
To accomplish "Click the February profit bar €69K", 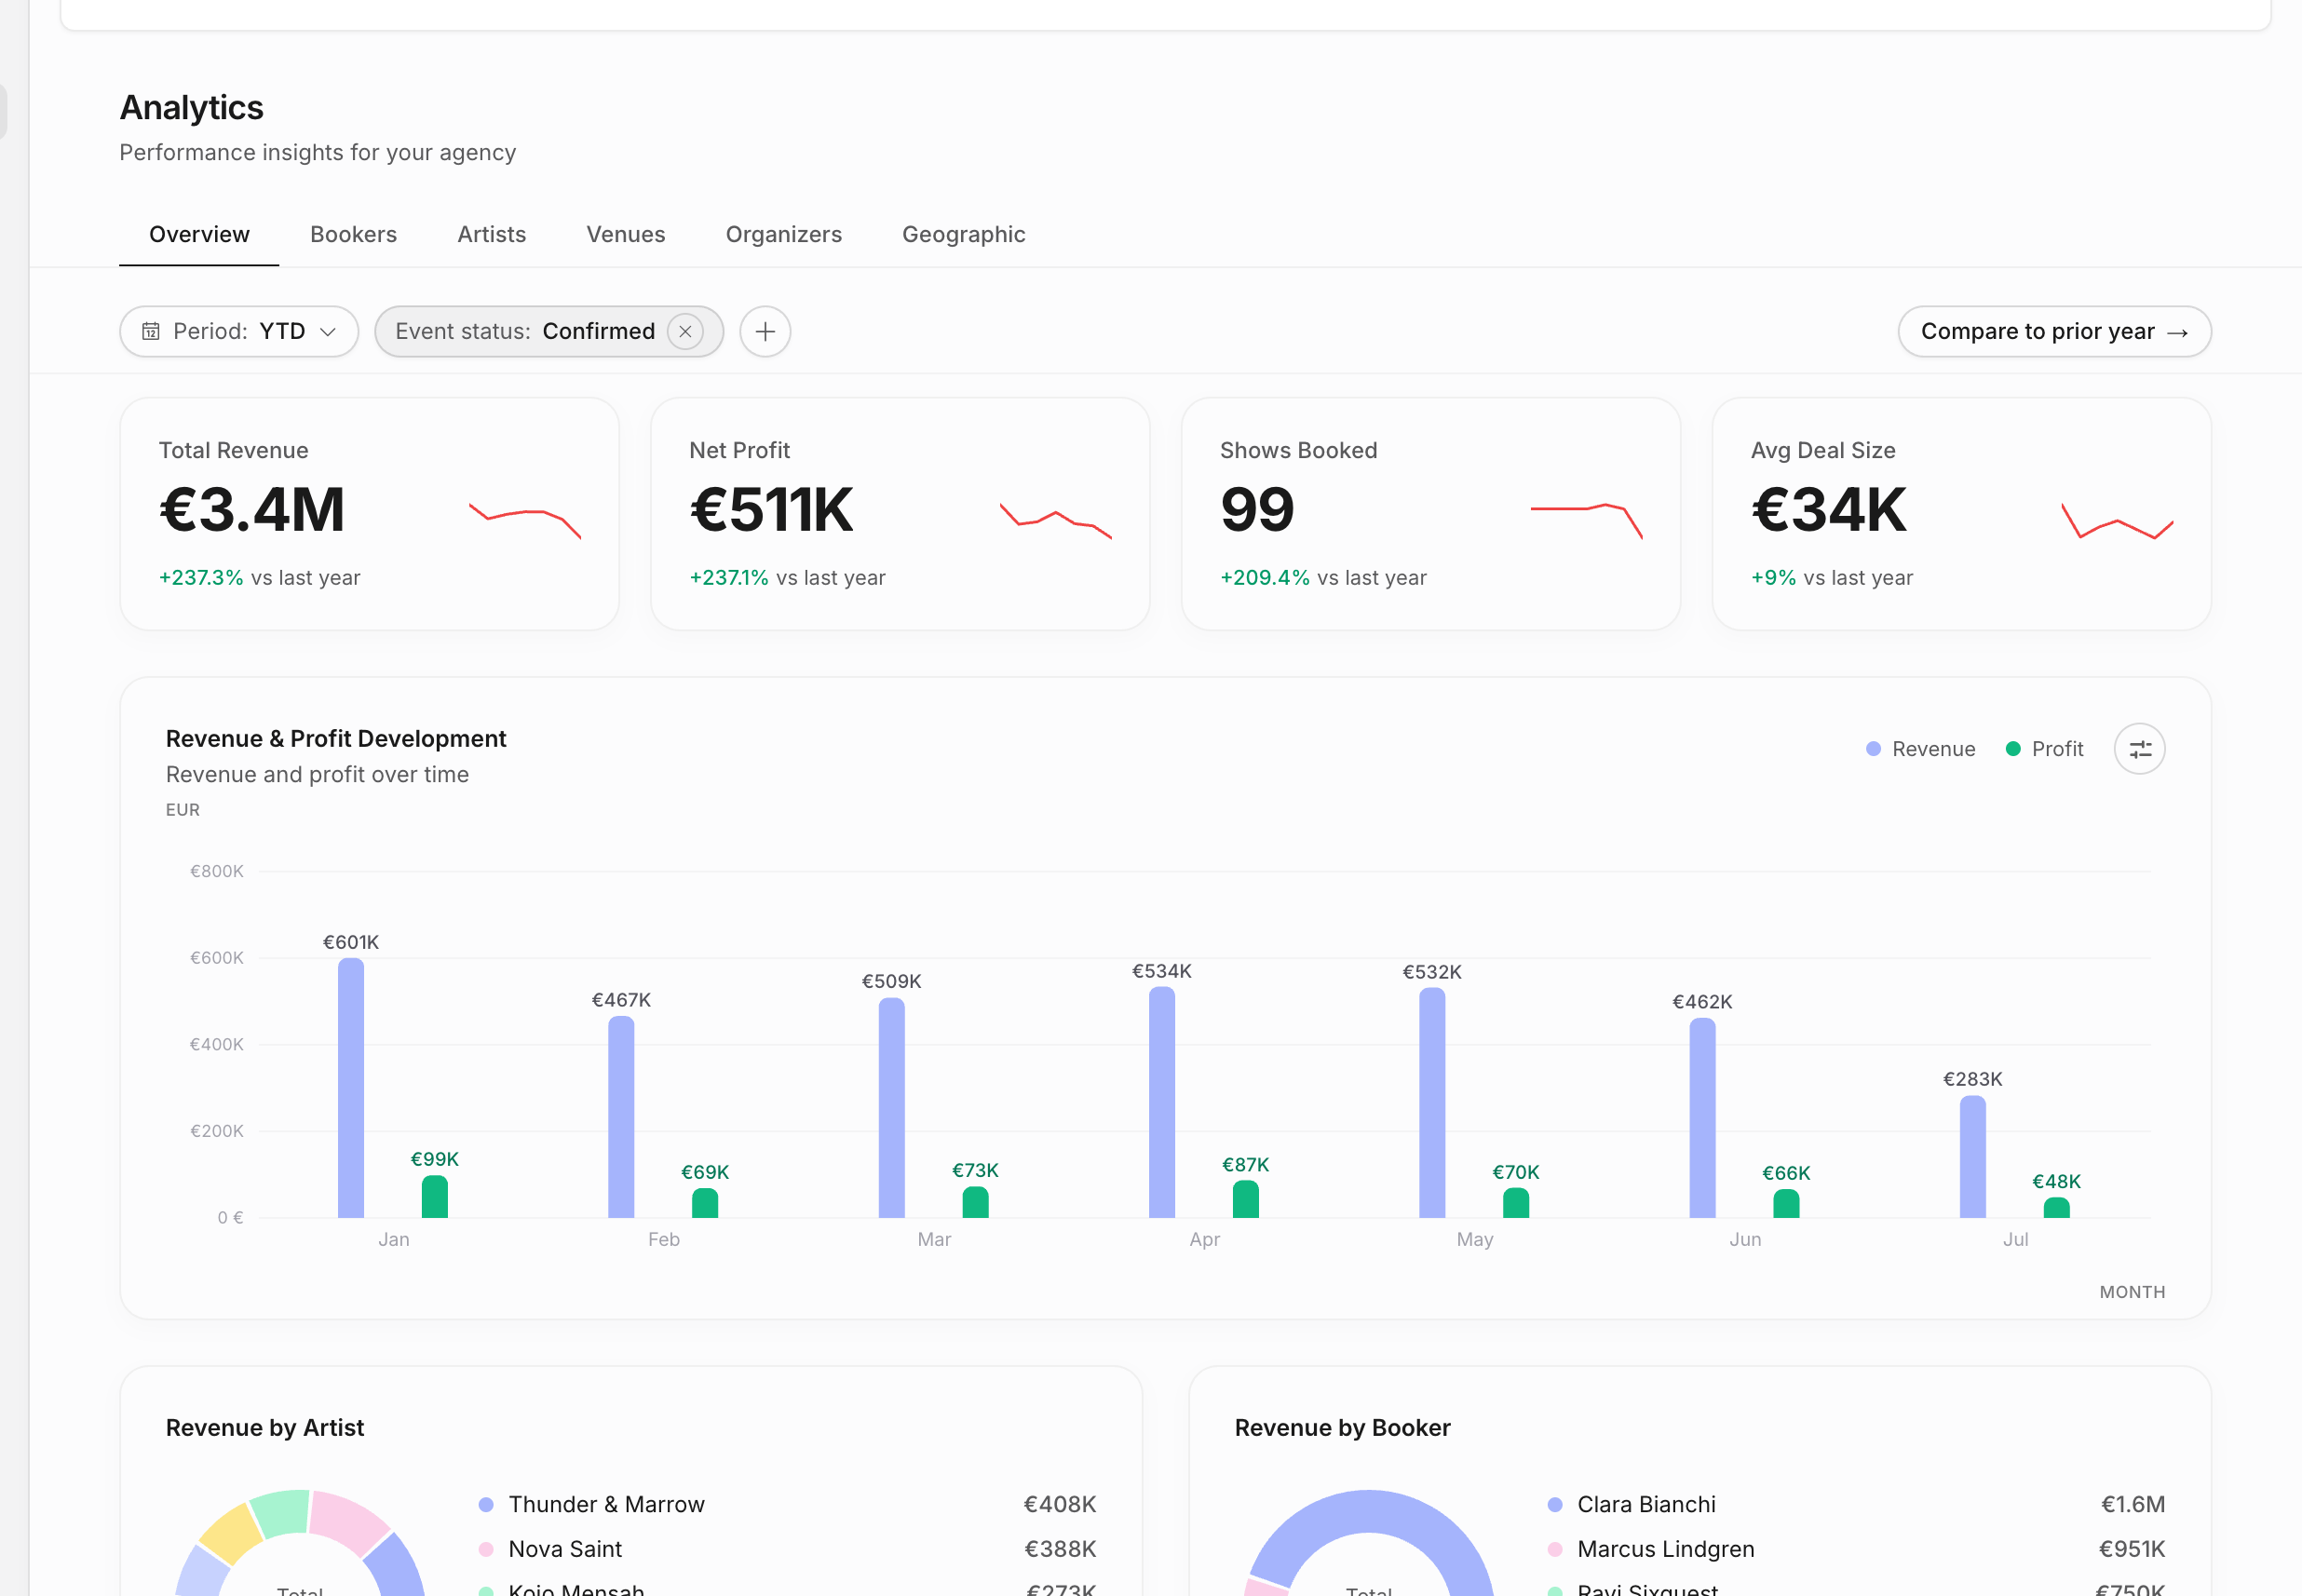I will point(705,1203).
